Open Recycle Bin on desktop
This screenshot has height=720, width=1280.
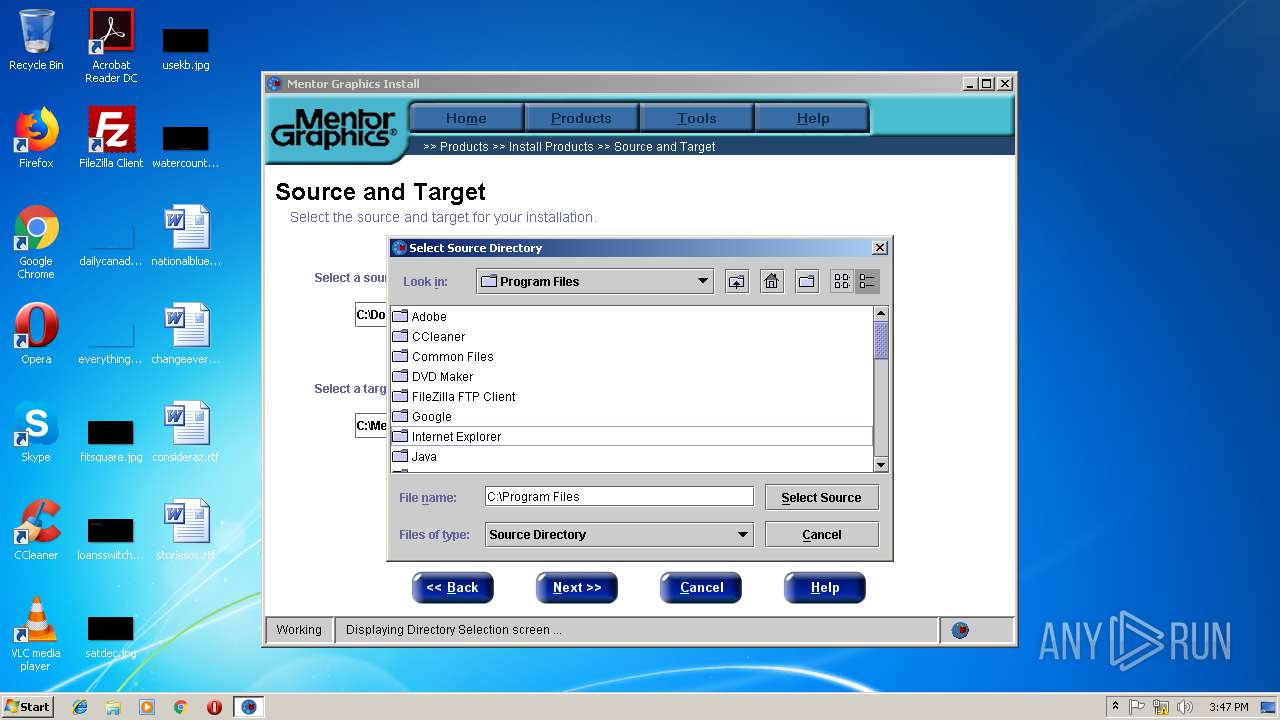coord(36,41)
